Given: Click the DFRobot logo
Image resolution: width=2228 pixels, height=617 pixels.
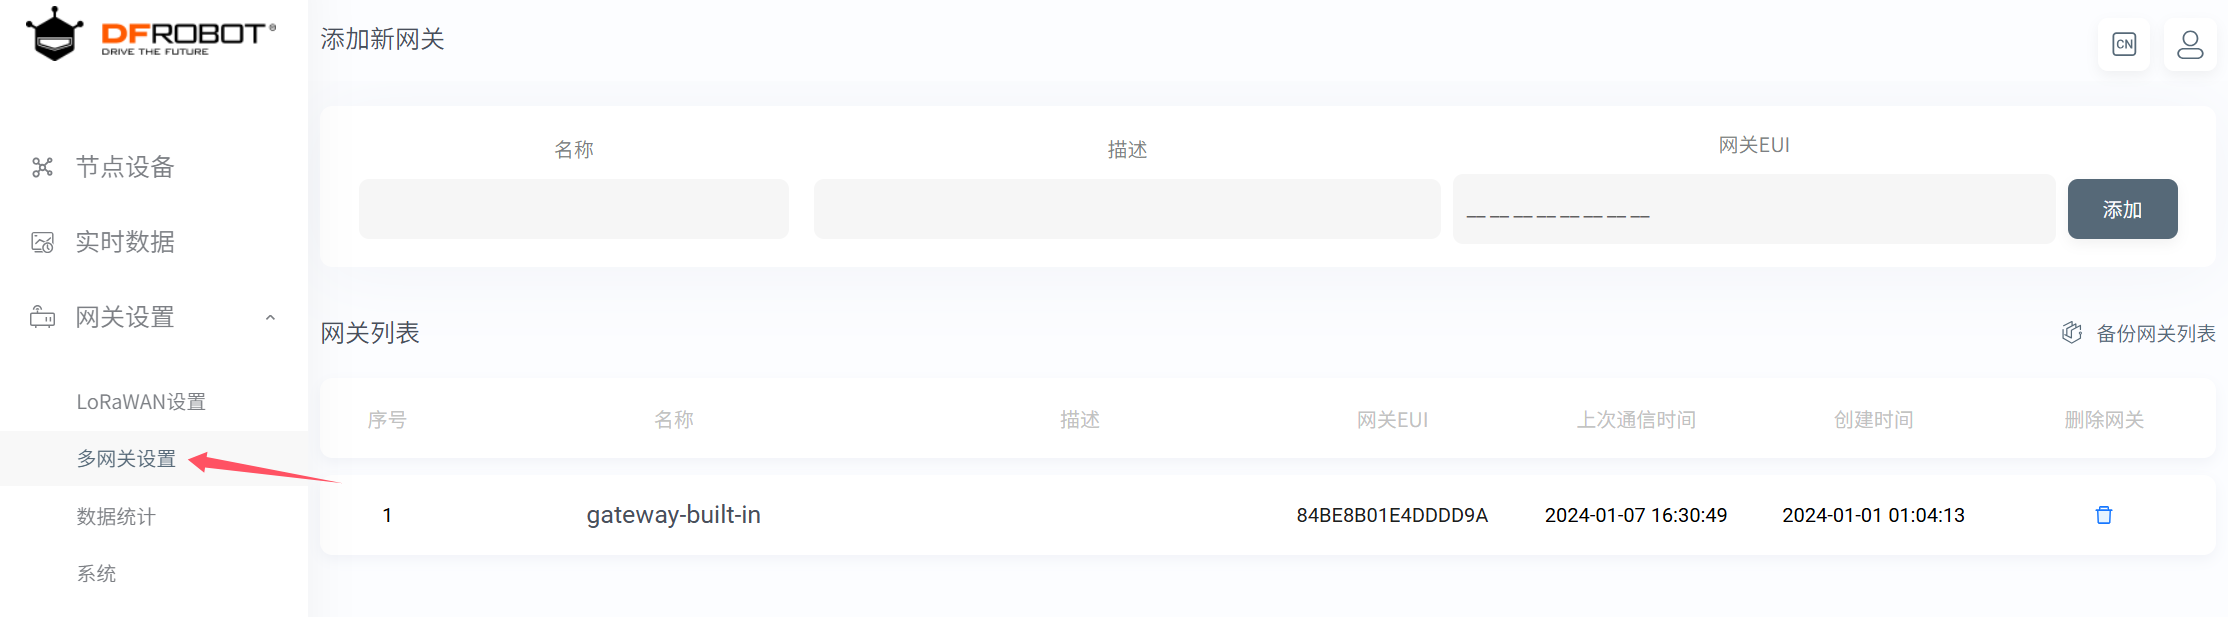Looking at the screenshot, I should [151, 34].
